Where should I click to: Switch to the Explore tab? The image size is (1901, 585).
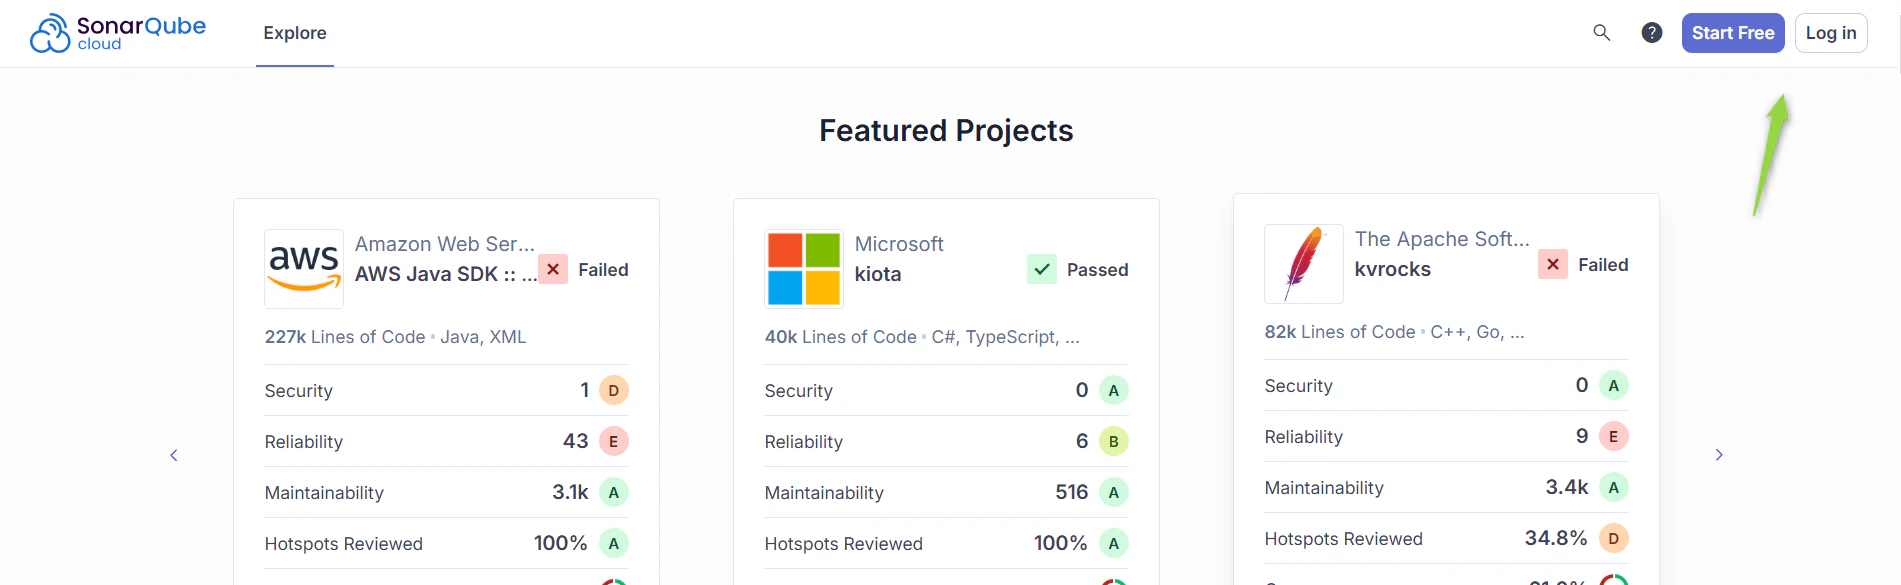[x=295, y=33]
